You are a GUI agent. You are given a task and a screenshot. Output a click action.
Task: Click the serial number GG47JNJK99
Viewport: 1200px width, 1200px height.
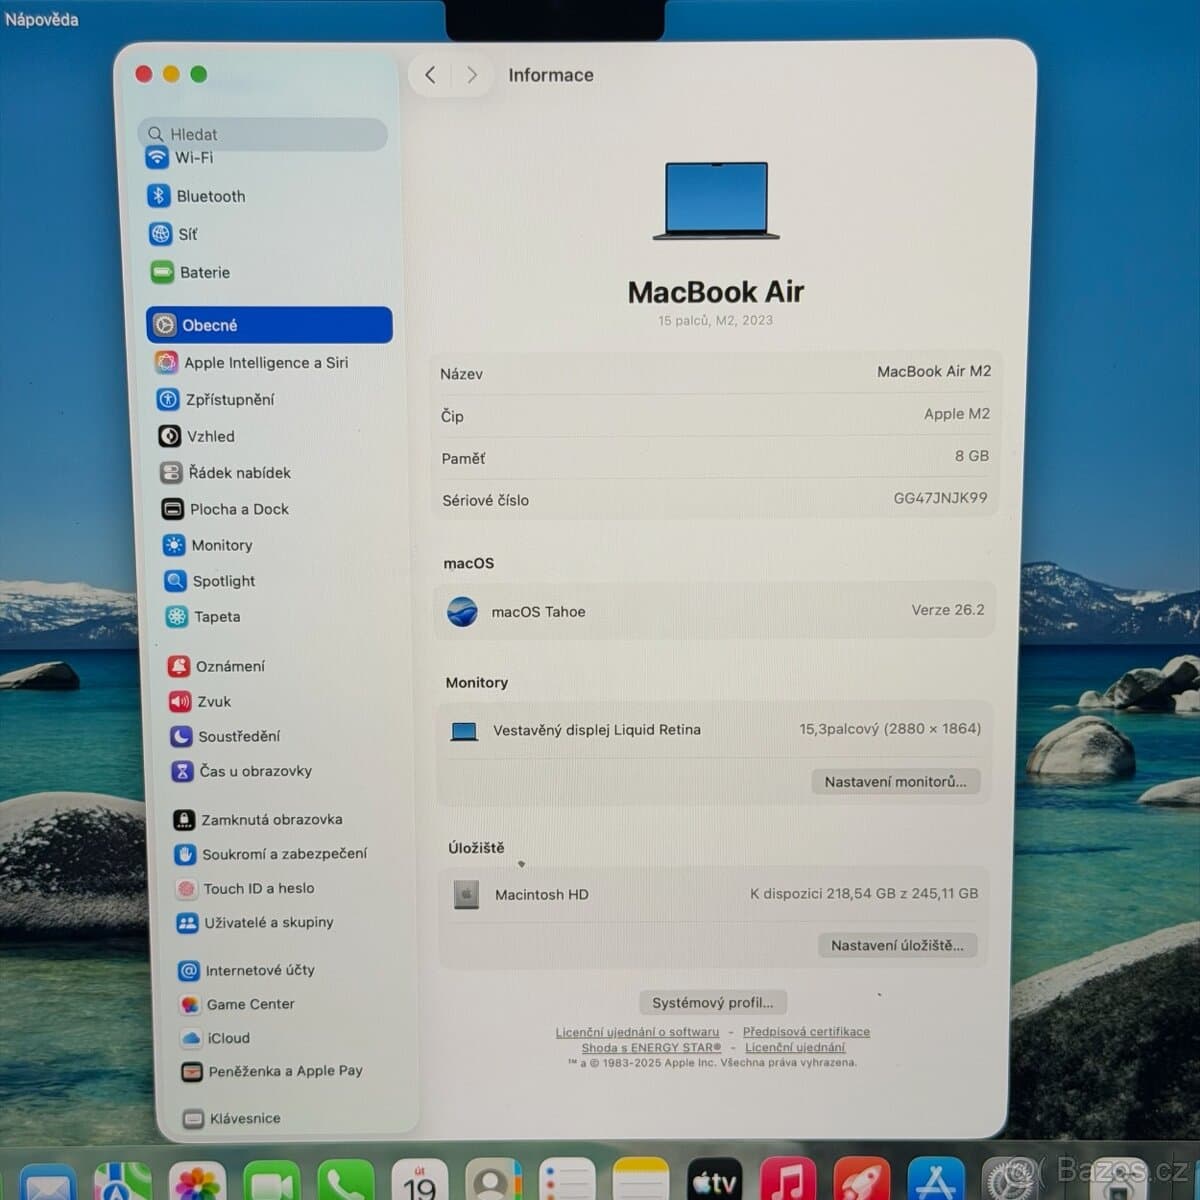[940, 498]
